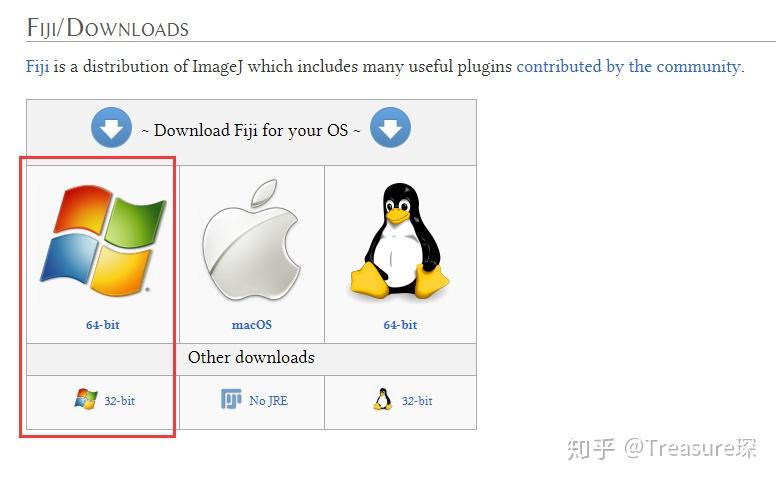The image size is (776, 479).
Task: Select the No JRE download link
Action: point(268,401)
